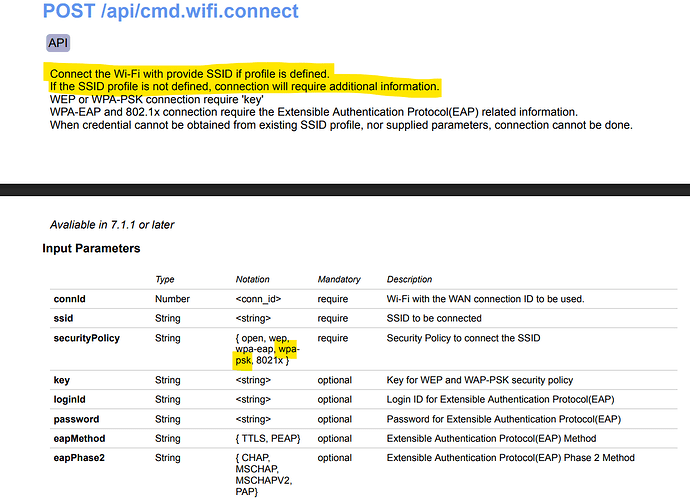Select the Input Parameters section heading

coord(91,248)
